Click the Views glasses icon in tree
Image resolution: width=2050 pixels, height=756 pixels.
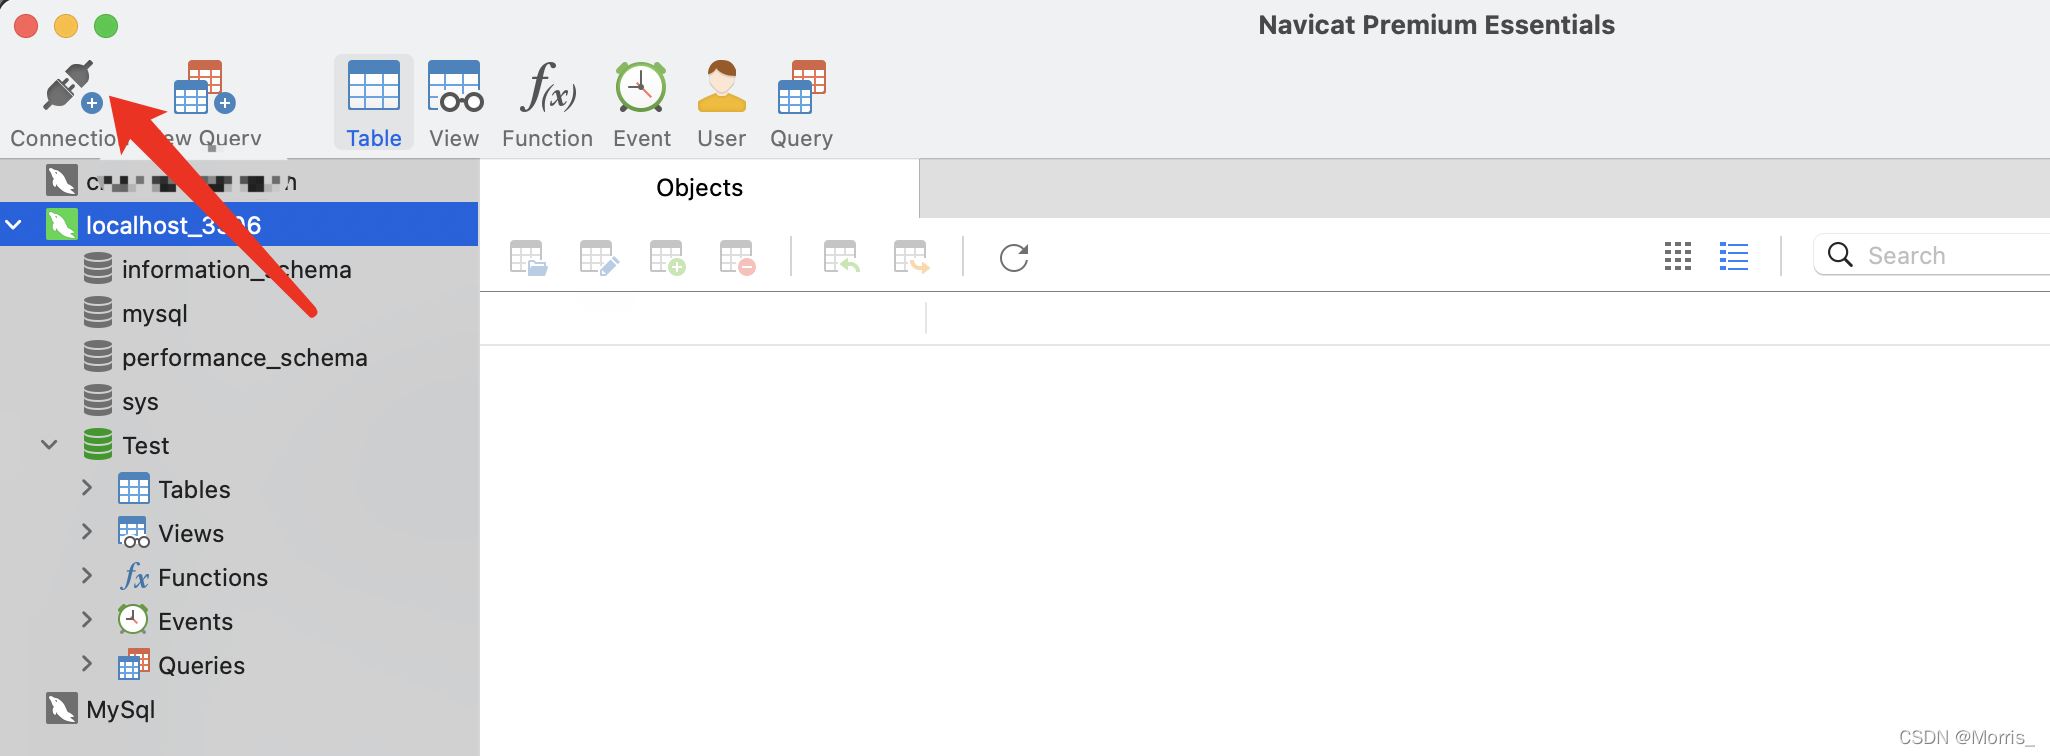133,533
